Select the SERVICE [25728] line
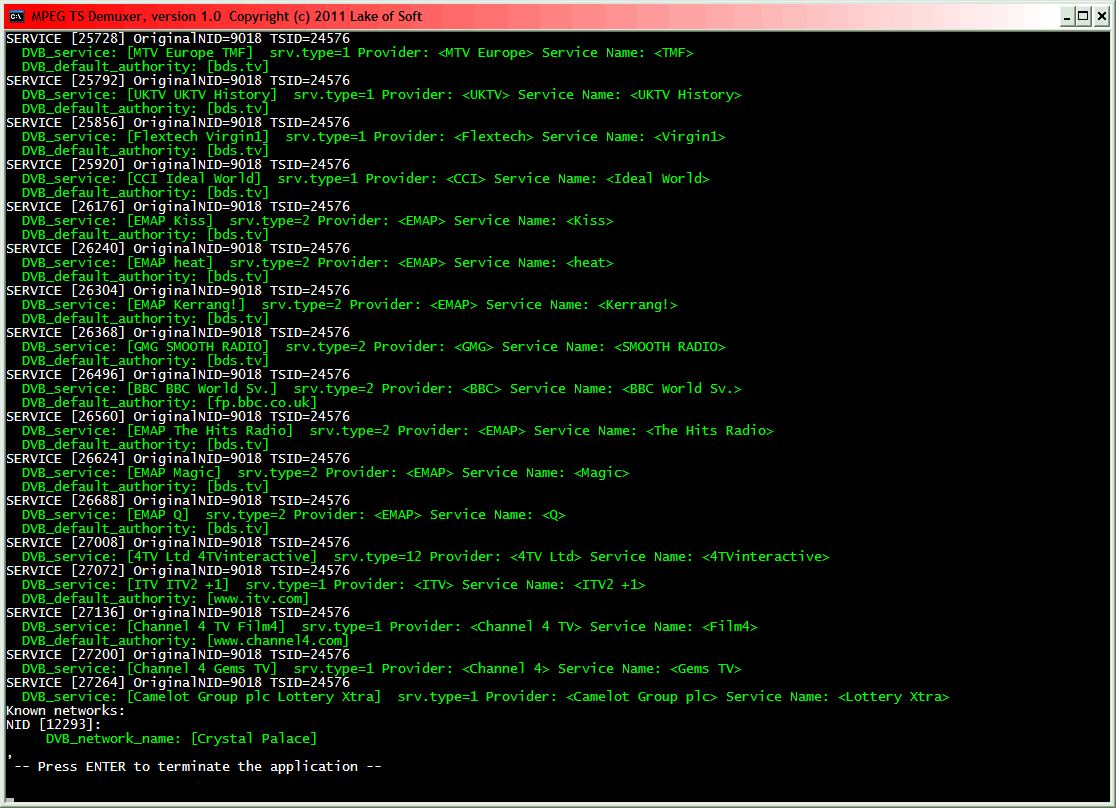Image resolution: width=1116 pixels, height=808 pixels. click(x=178, y=38)
